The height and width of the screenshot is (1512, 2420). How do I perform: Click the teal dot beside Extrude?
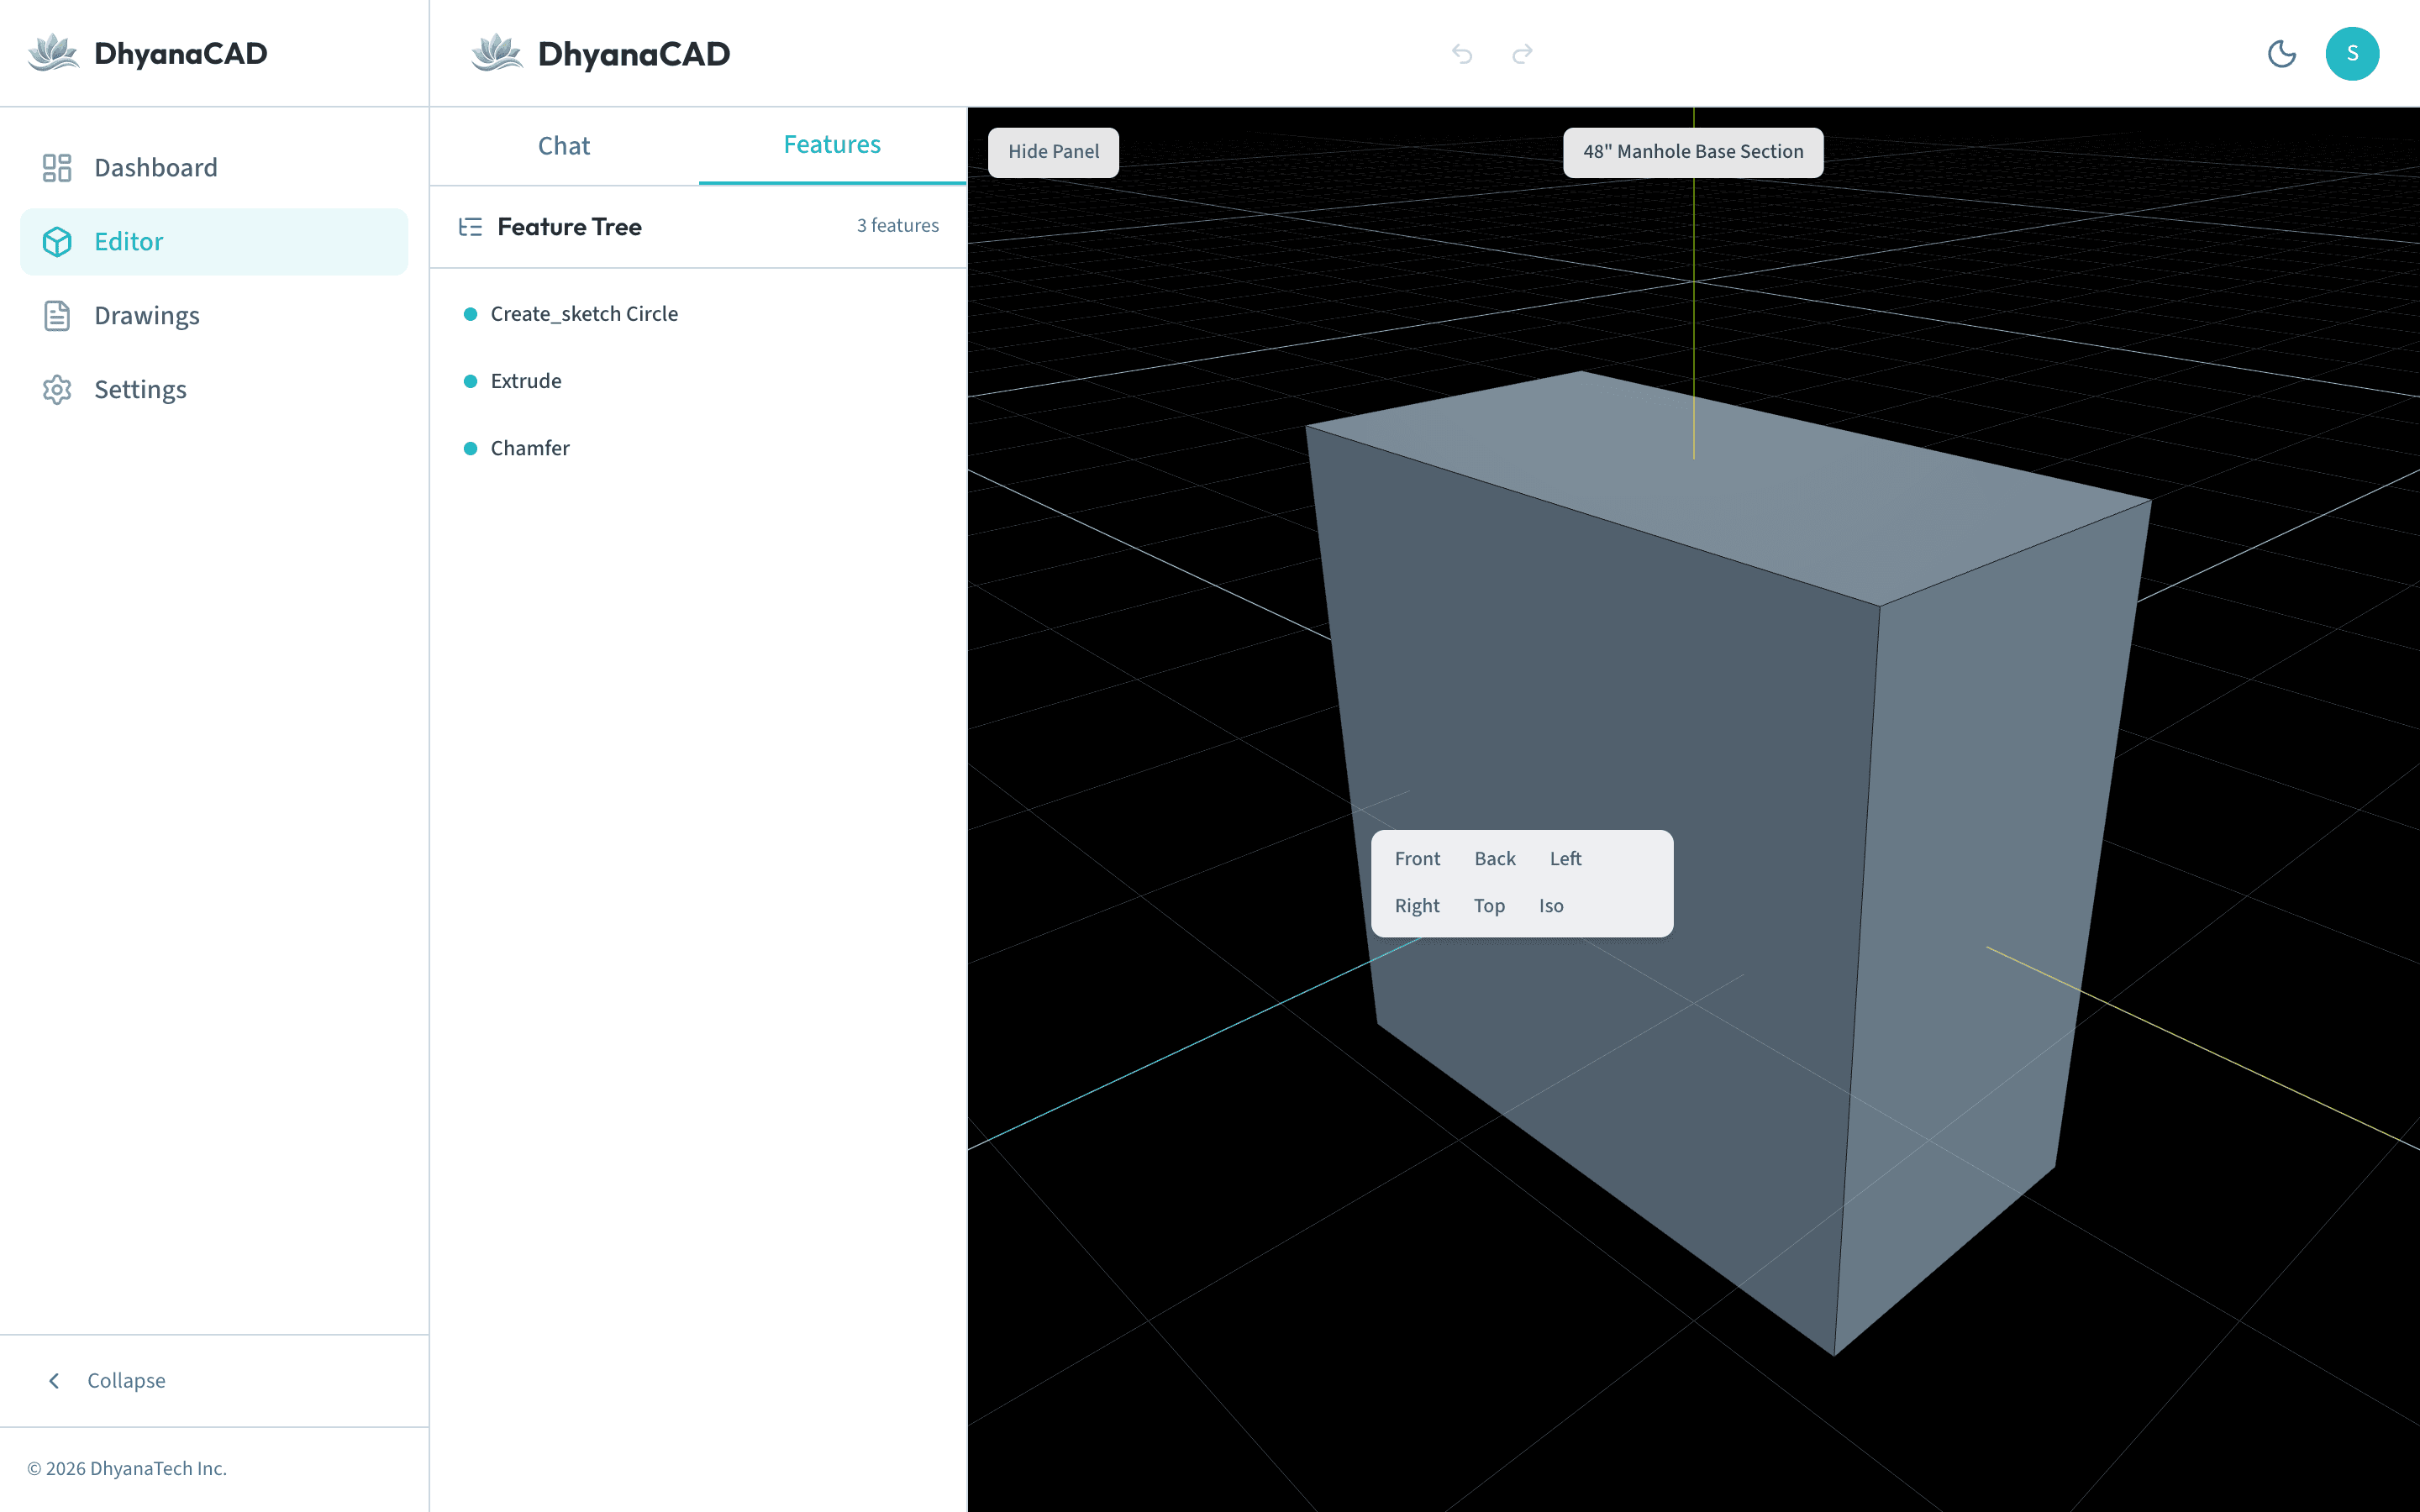tap(470, 381)
